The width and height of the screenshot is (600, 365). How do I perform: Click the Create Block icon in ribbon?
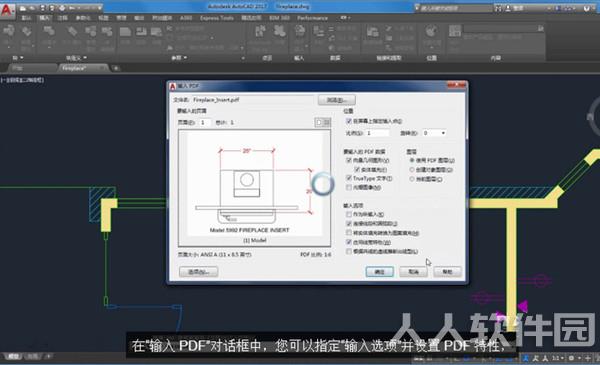click(x=49, y=31)
